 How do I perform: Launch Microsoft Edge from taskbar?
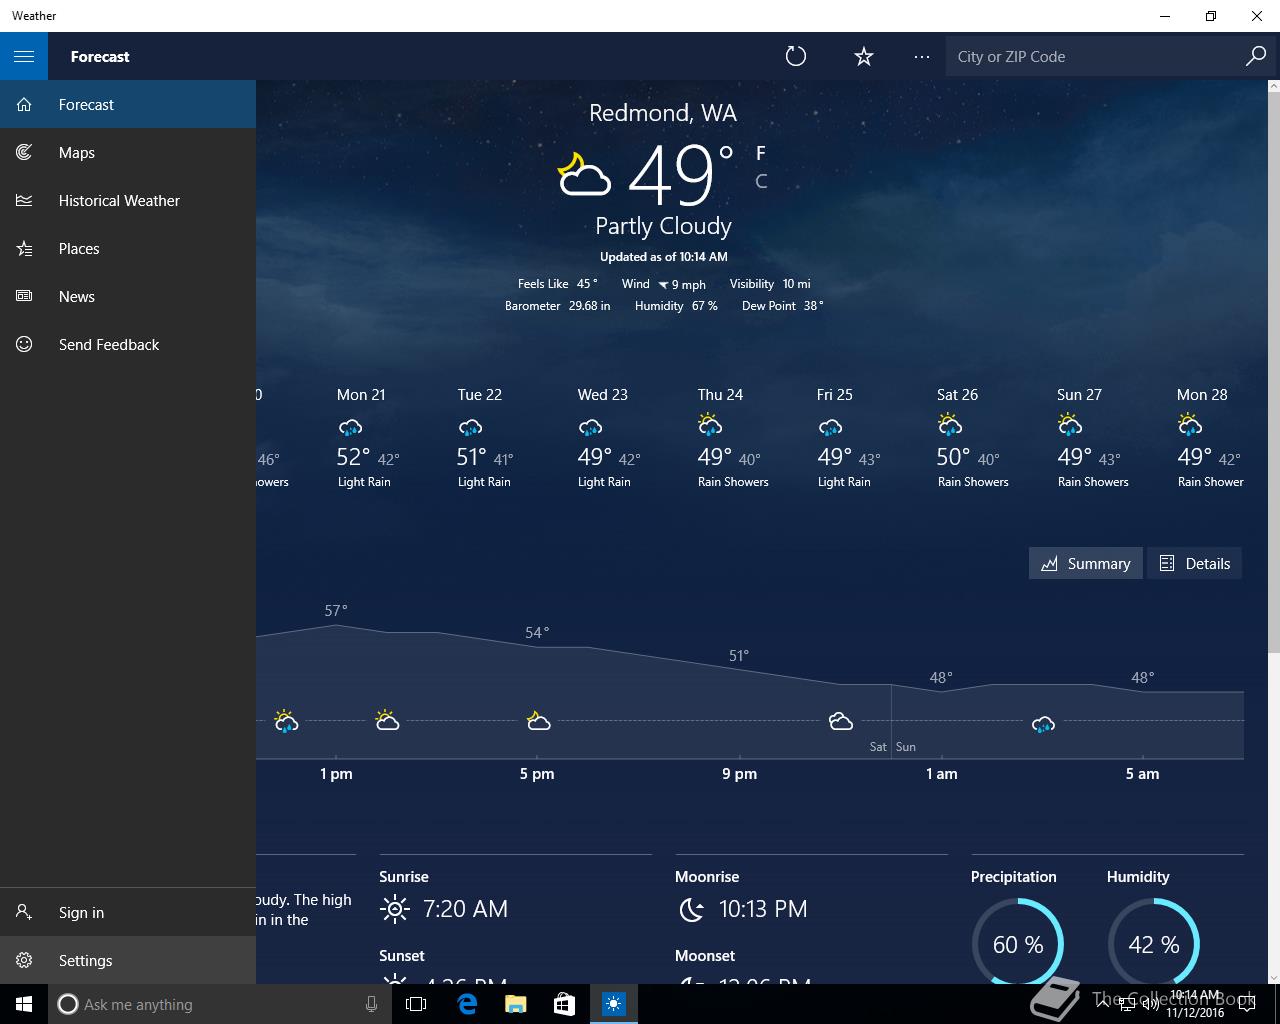(x=466, y=1004)
